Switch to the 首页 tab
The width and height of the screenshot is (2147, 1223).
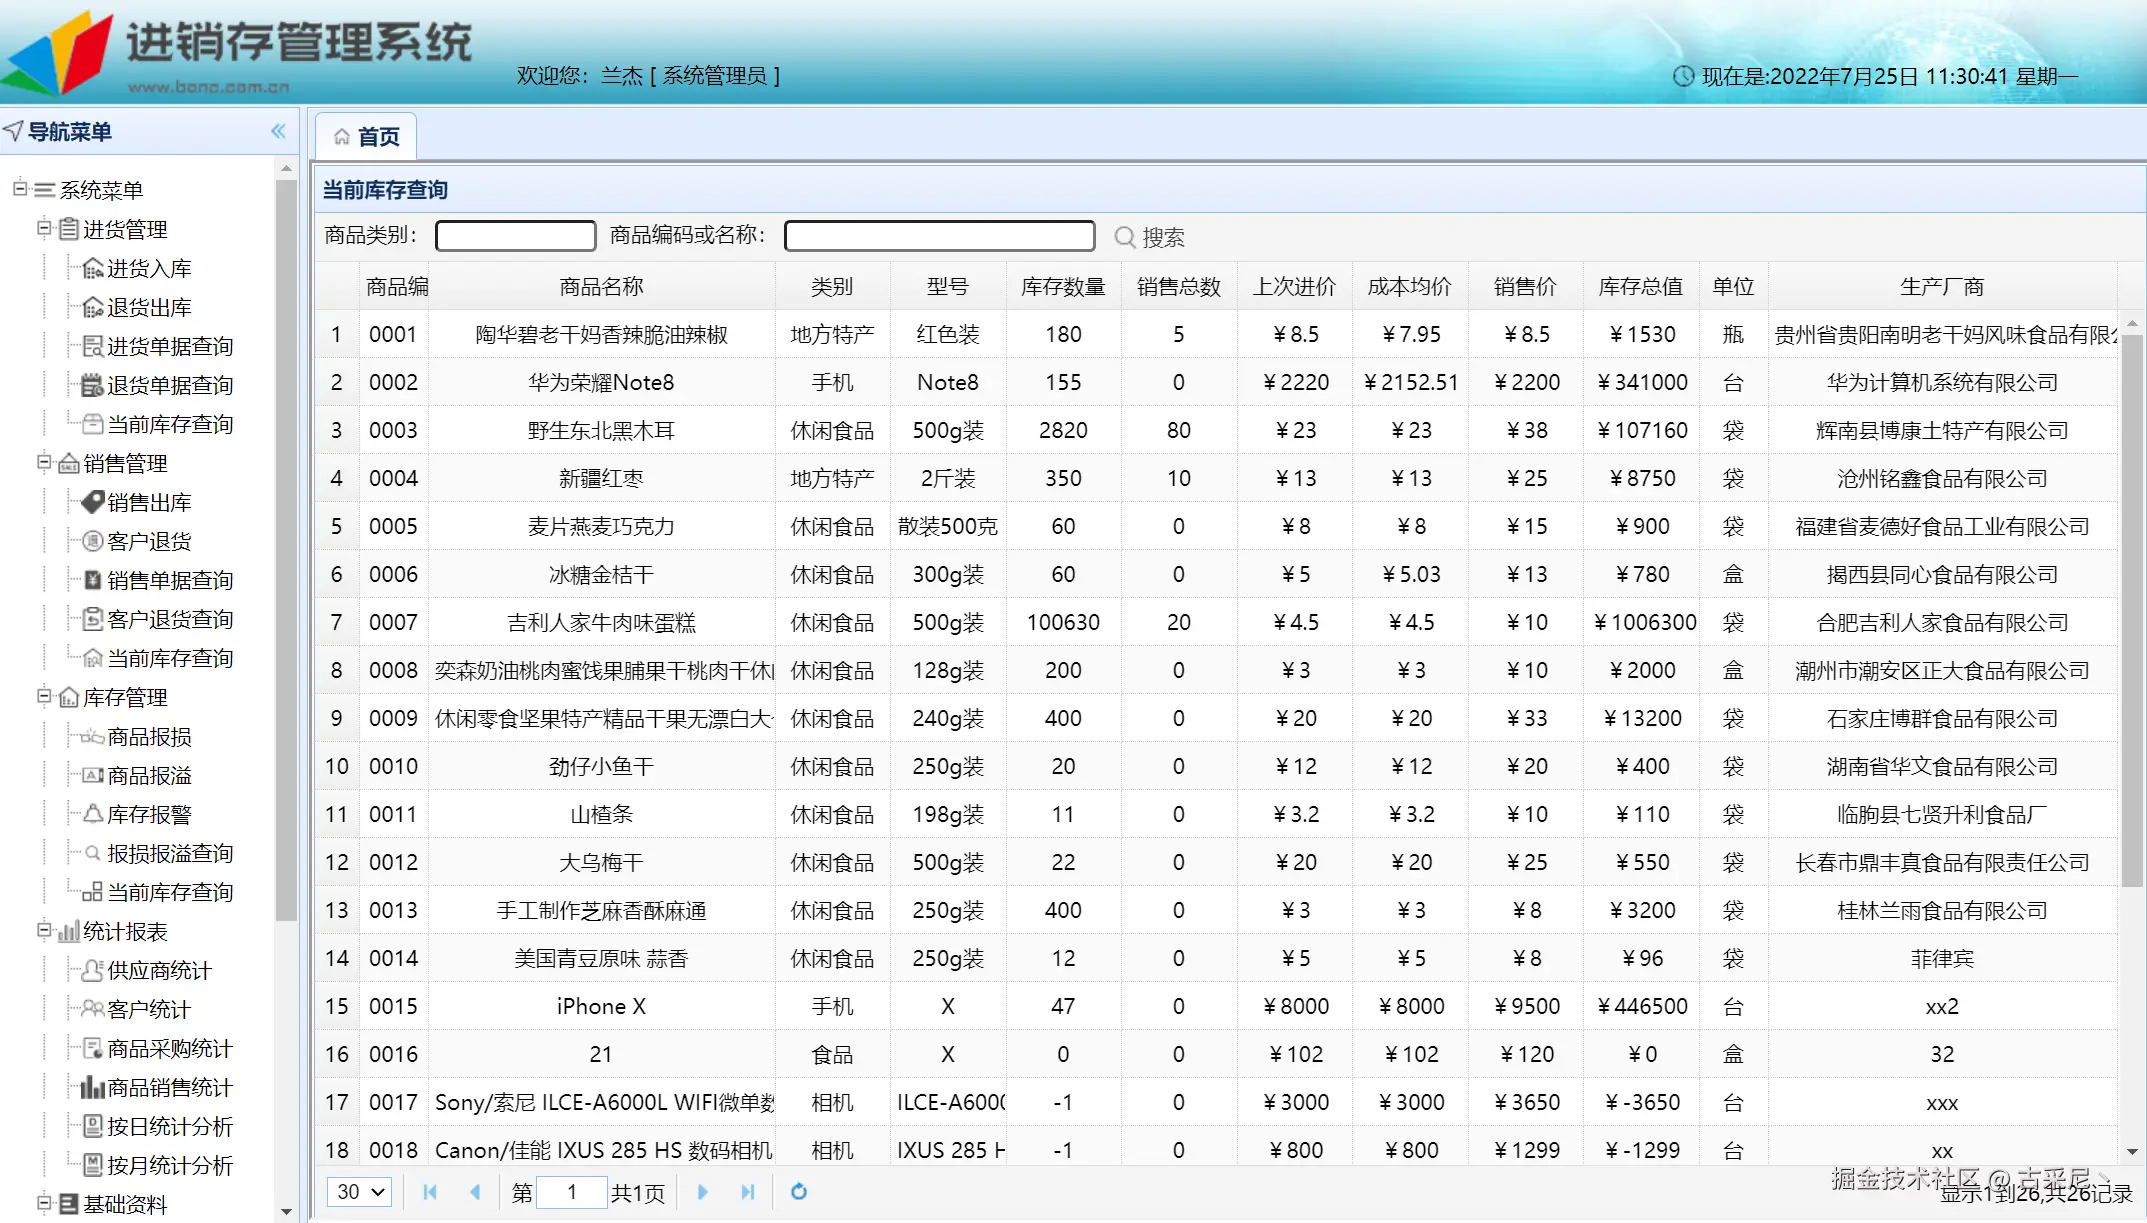[x=367, y=137]
